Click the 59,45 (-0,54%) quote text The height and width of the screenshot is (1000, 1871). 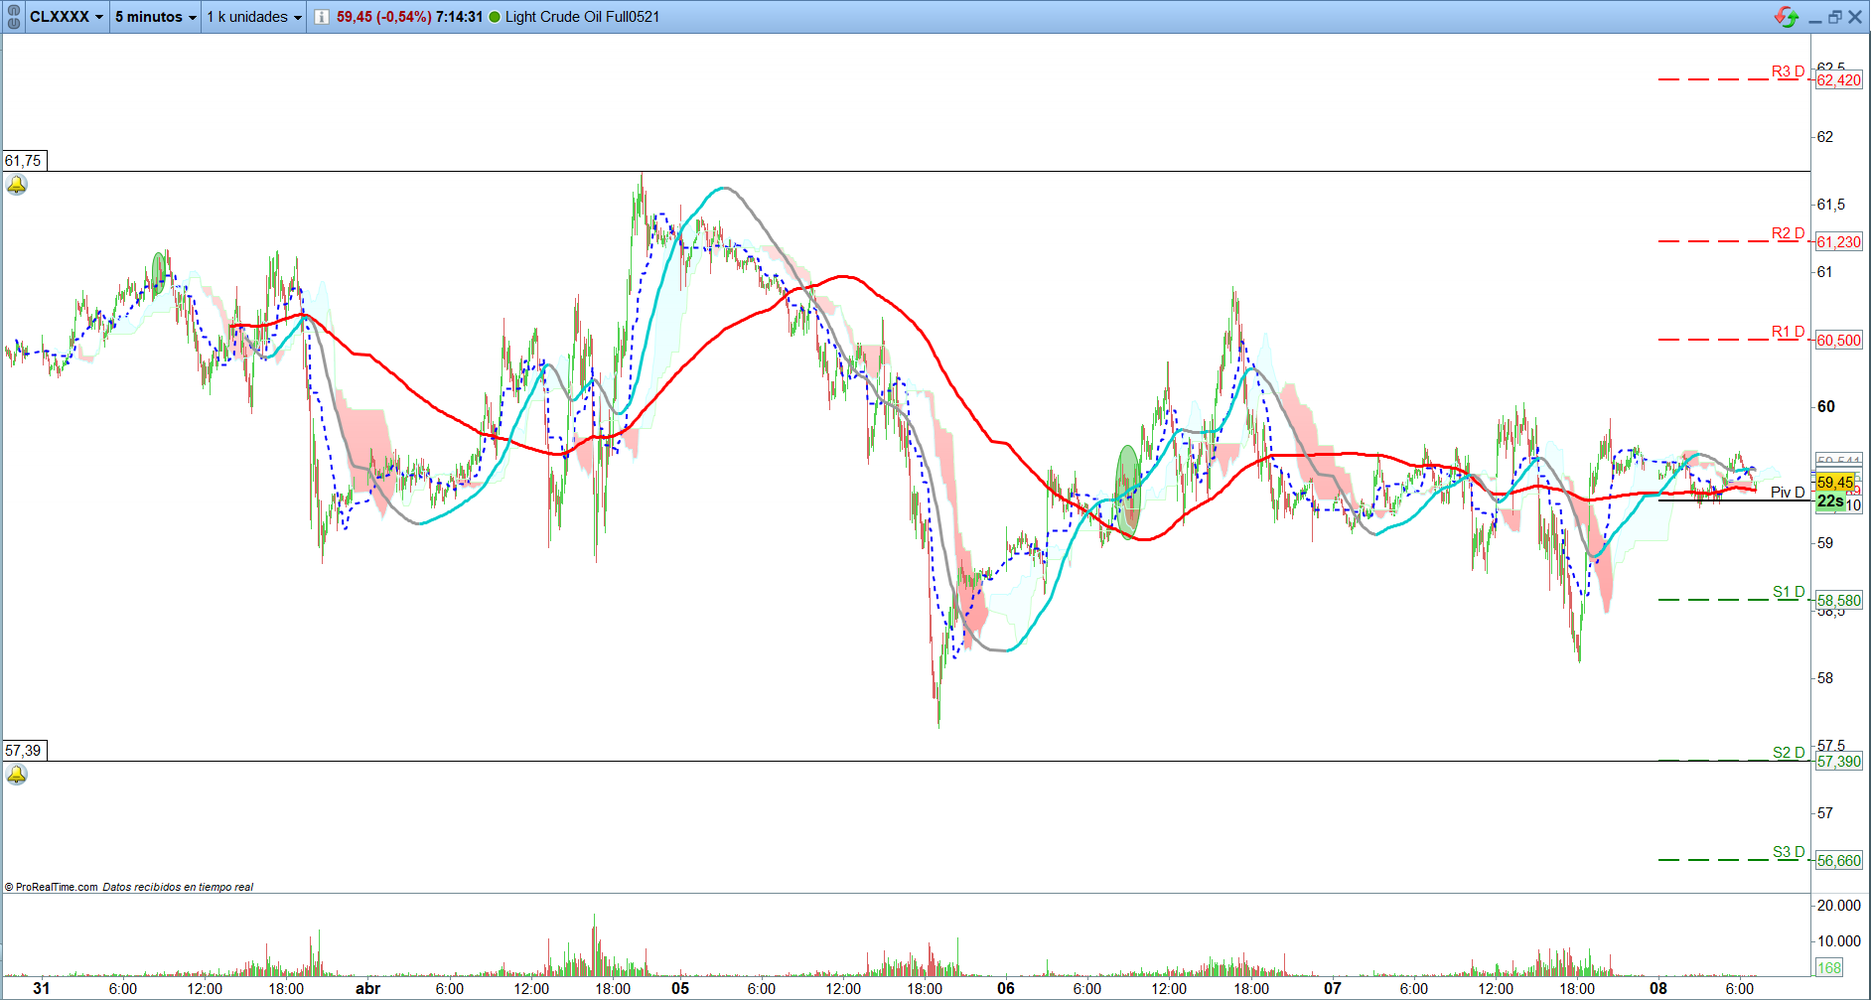click(384, 17)
